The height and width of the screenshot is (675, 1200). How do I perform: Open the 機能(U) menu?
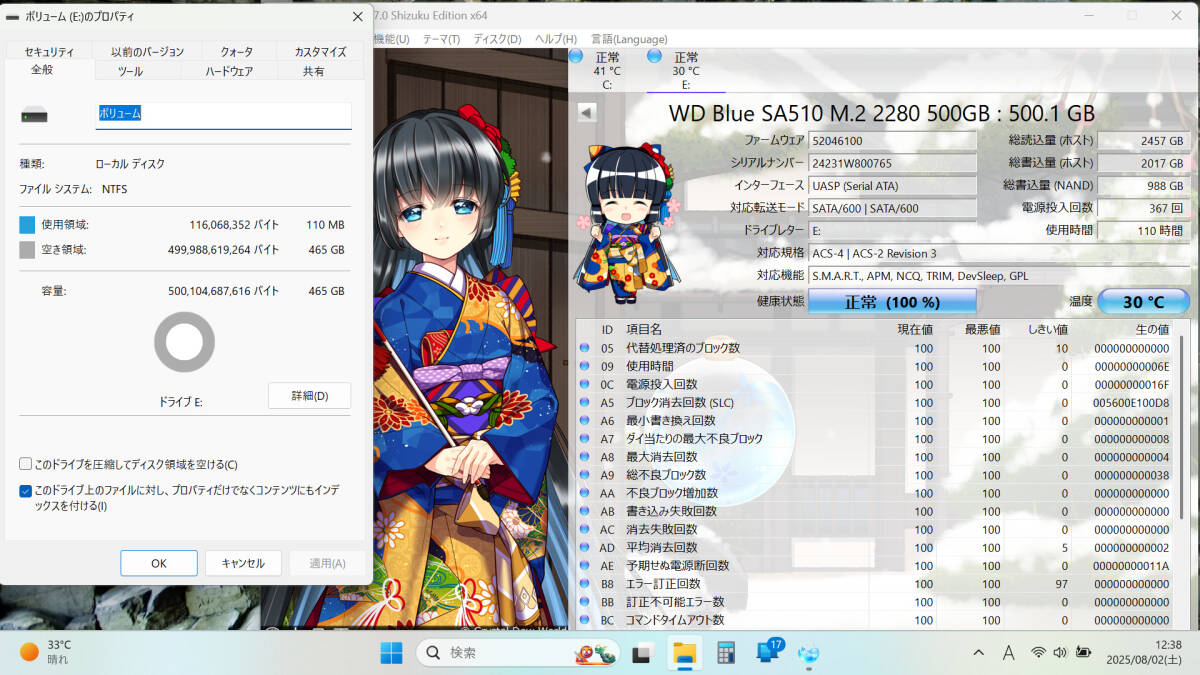pos(390,39)
